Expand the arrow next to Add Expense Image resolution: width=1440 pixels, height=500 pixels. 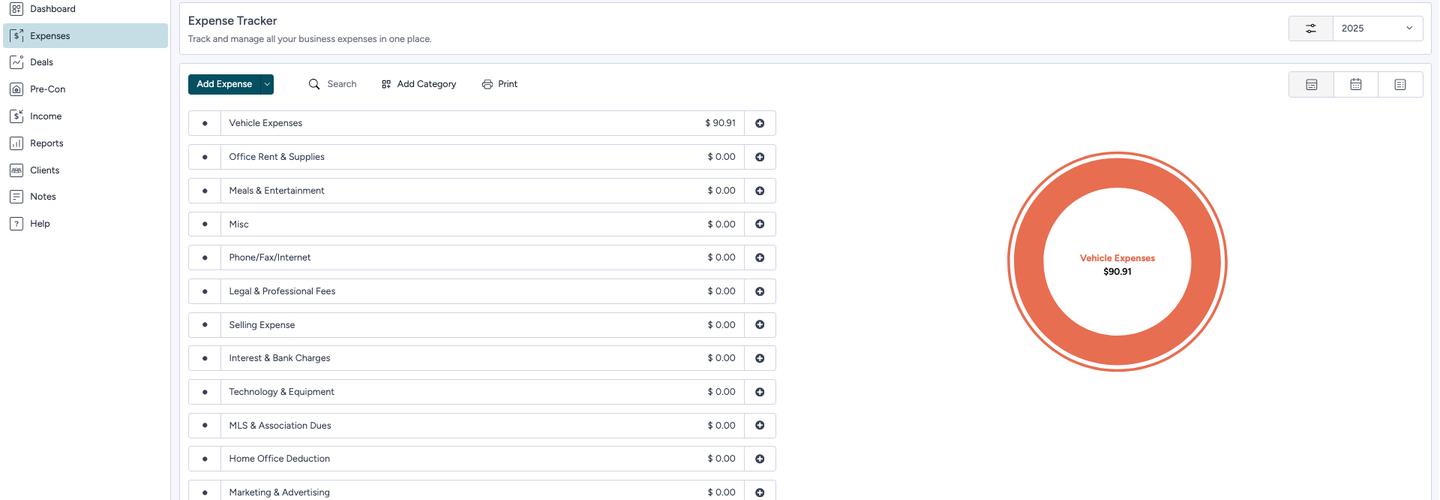click(267, 84)
